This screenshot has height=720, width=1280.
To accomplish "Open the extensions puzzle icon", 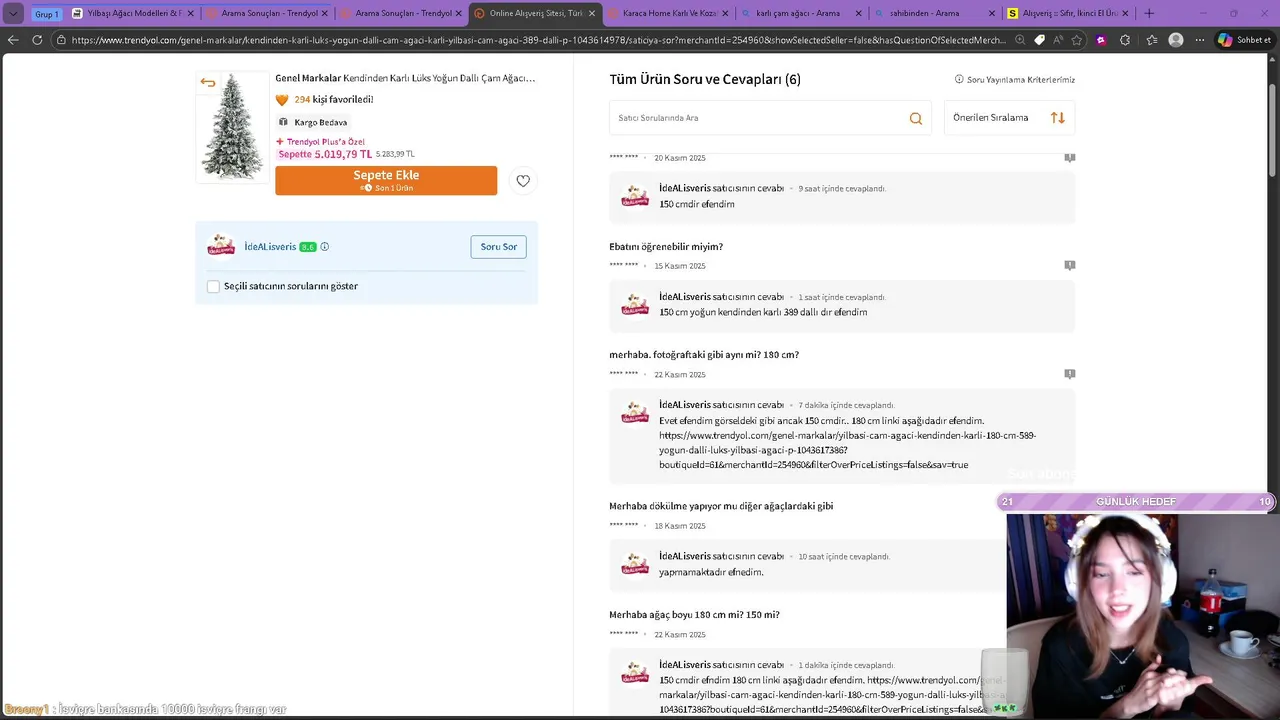I will point(1125,40).
